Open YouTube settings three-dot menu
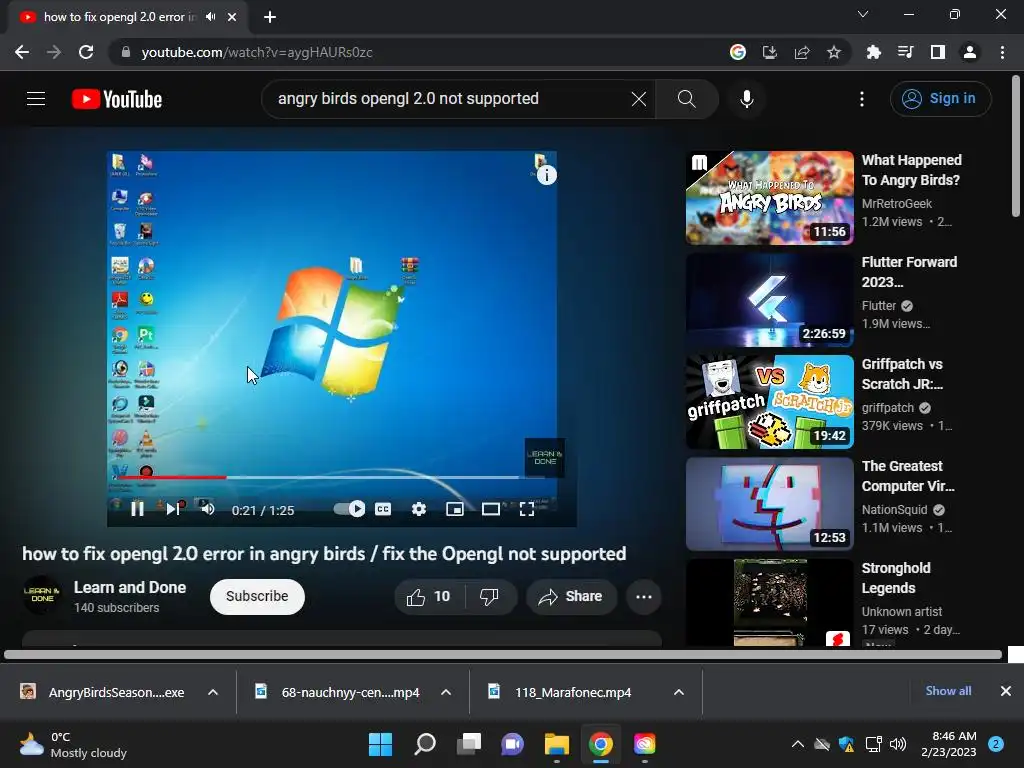1024x768 pixels. [x=862, y=99]
